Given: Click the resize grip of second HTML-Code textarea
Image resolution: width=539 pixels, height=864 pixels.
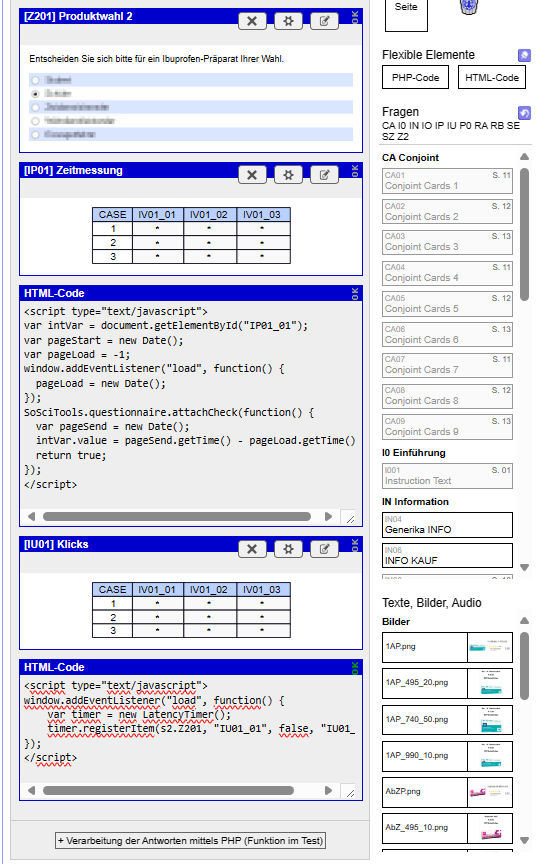Looking at the screenshot, I should coord(350,792).
